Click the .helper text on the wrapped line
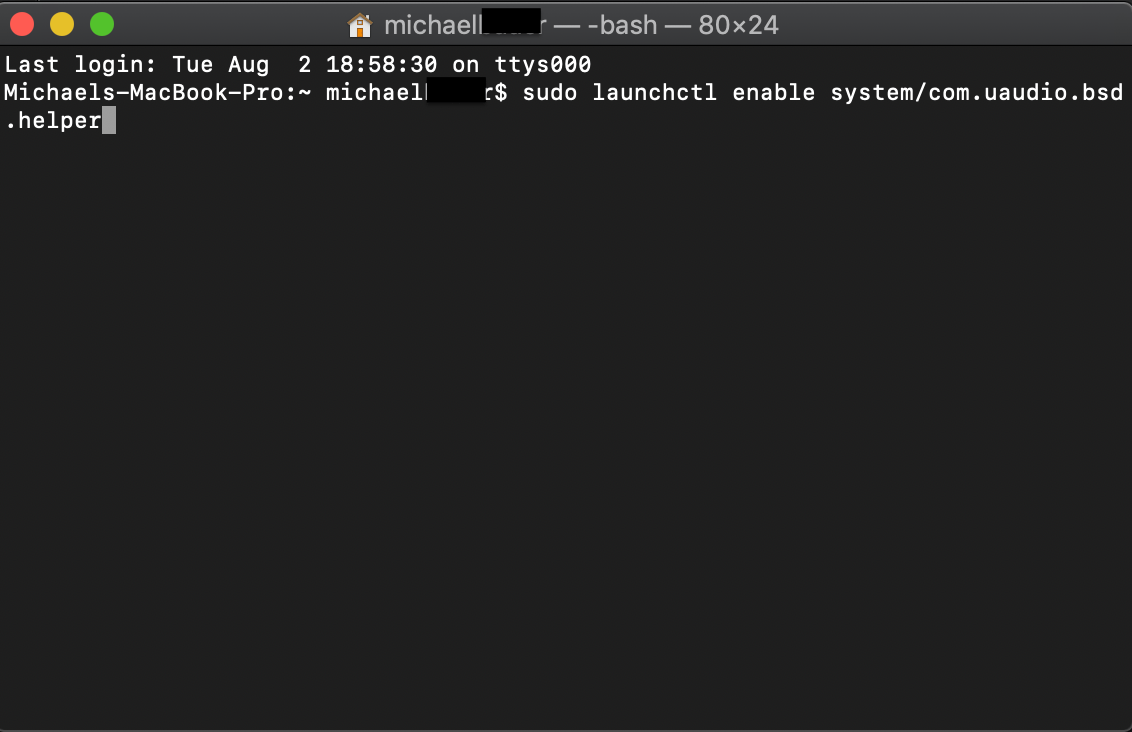 coord(52,120)
